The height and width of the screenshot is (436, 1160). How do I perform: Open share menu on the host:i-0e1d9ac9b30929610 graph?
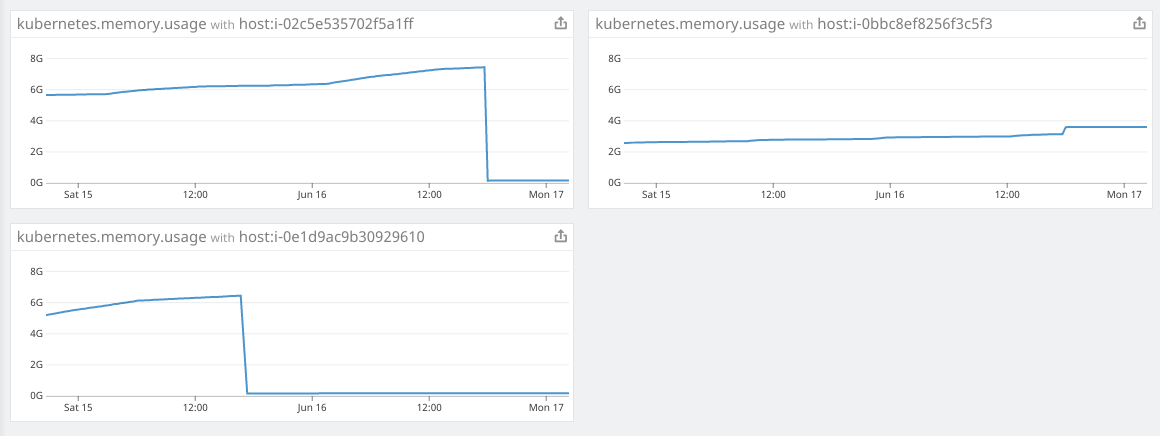[x=561, y=237]
